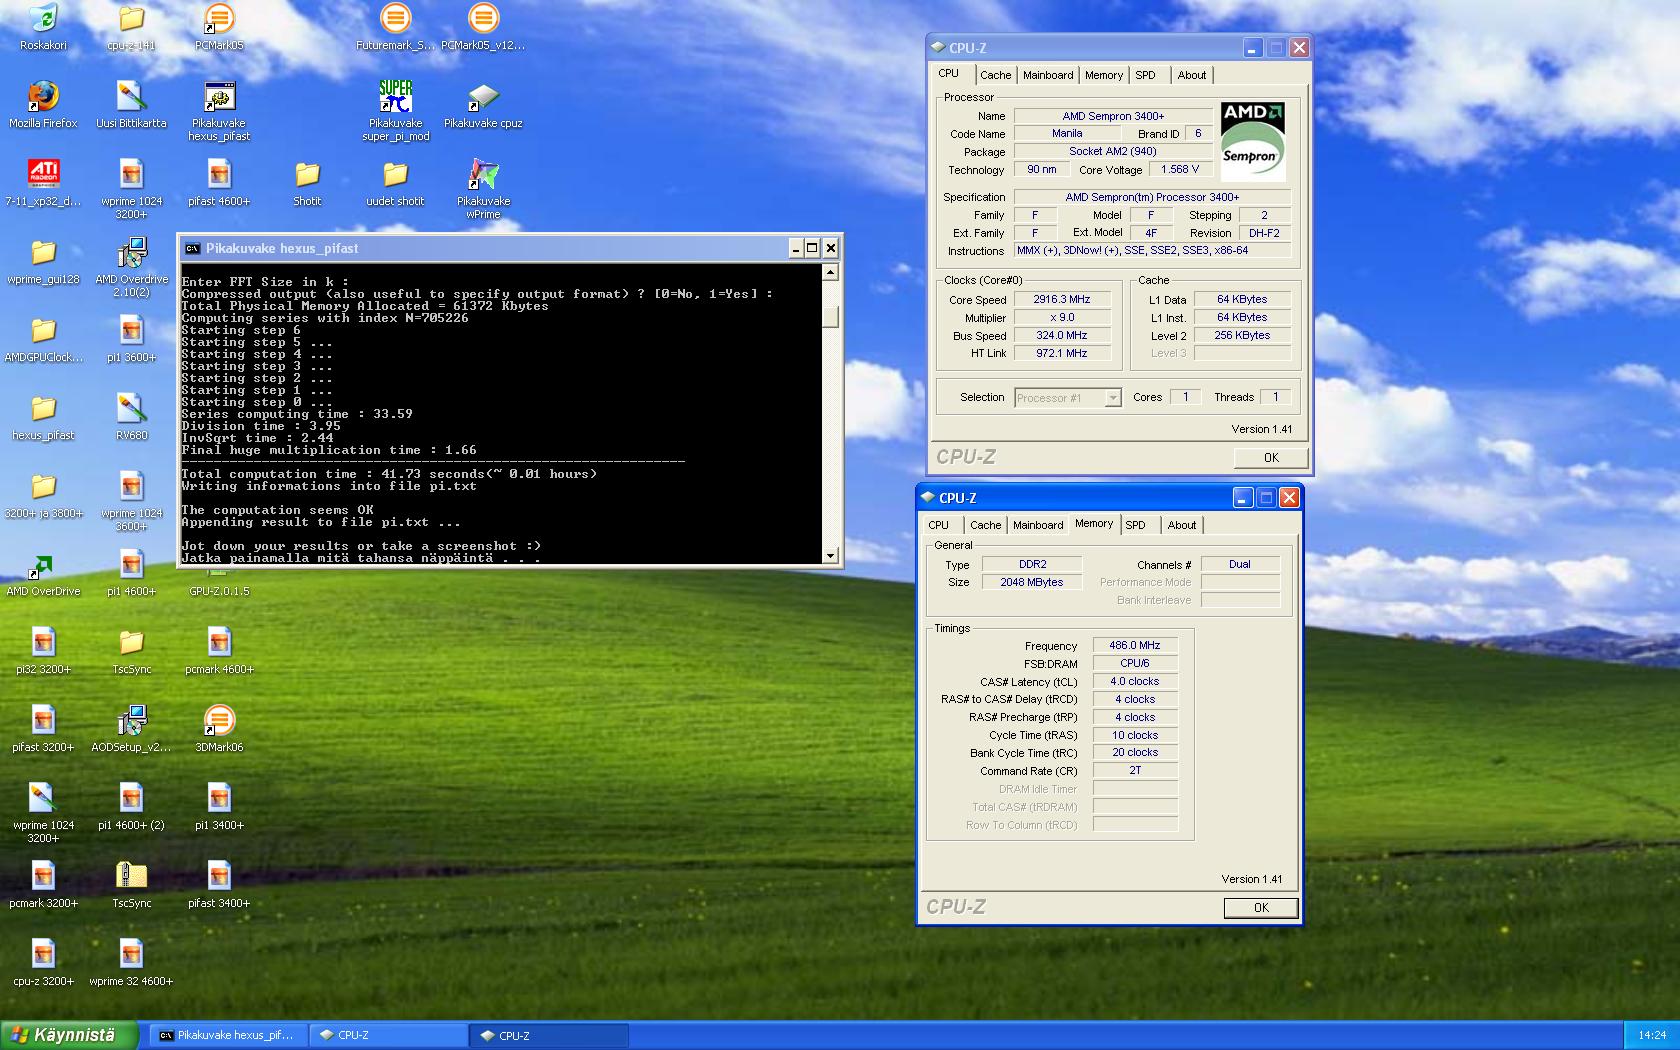Open About tab in upper CPU-Z window
1680x1050 pixels.
coord(1192,75)
